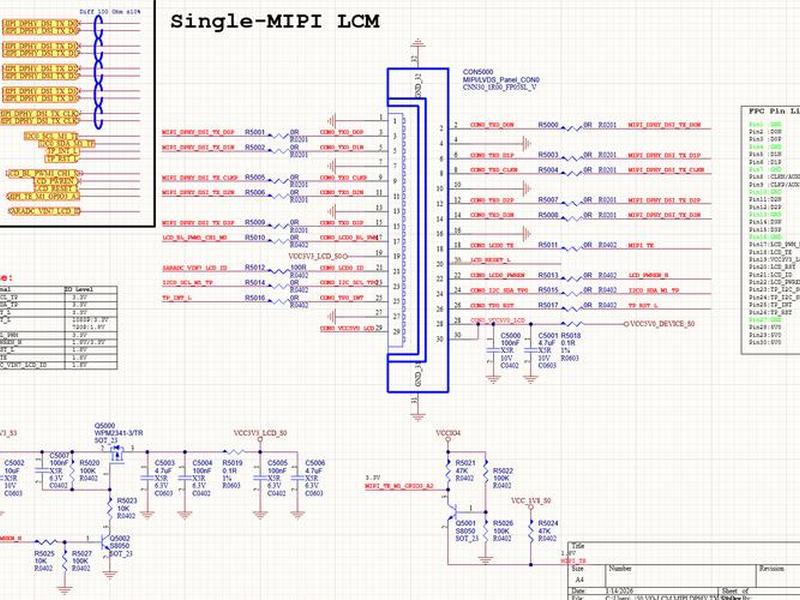Click the "Single-MIPI LCM" title text
This screenshot has width=800, height=600.
(x=274, y=22)
